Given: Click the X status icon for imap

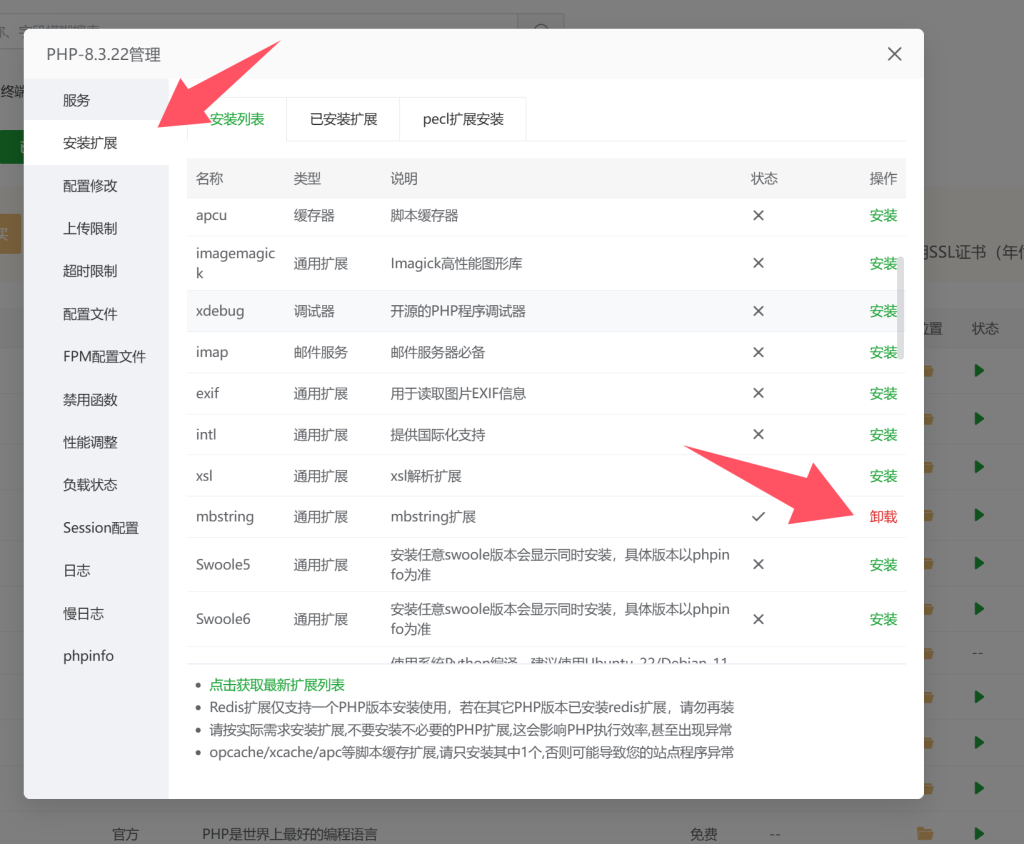Looking at the screenshot, I should coord(758,352).
